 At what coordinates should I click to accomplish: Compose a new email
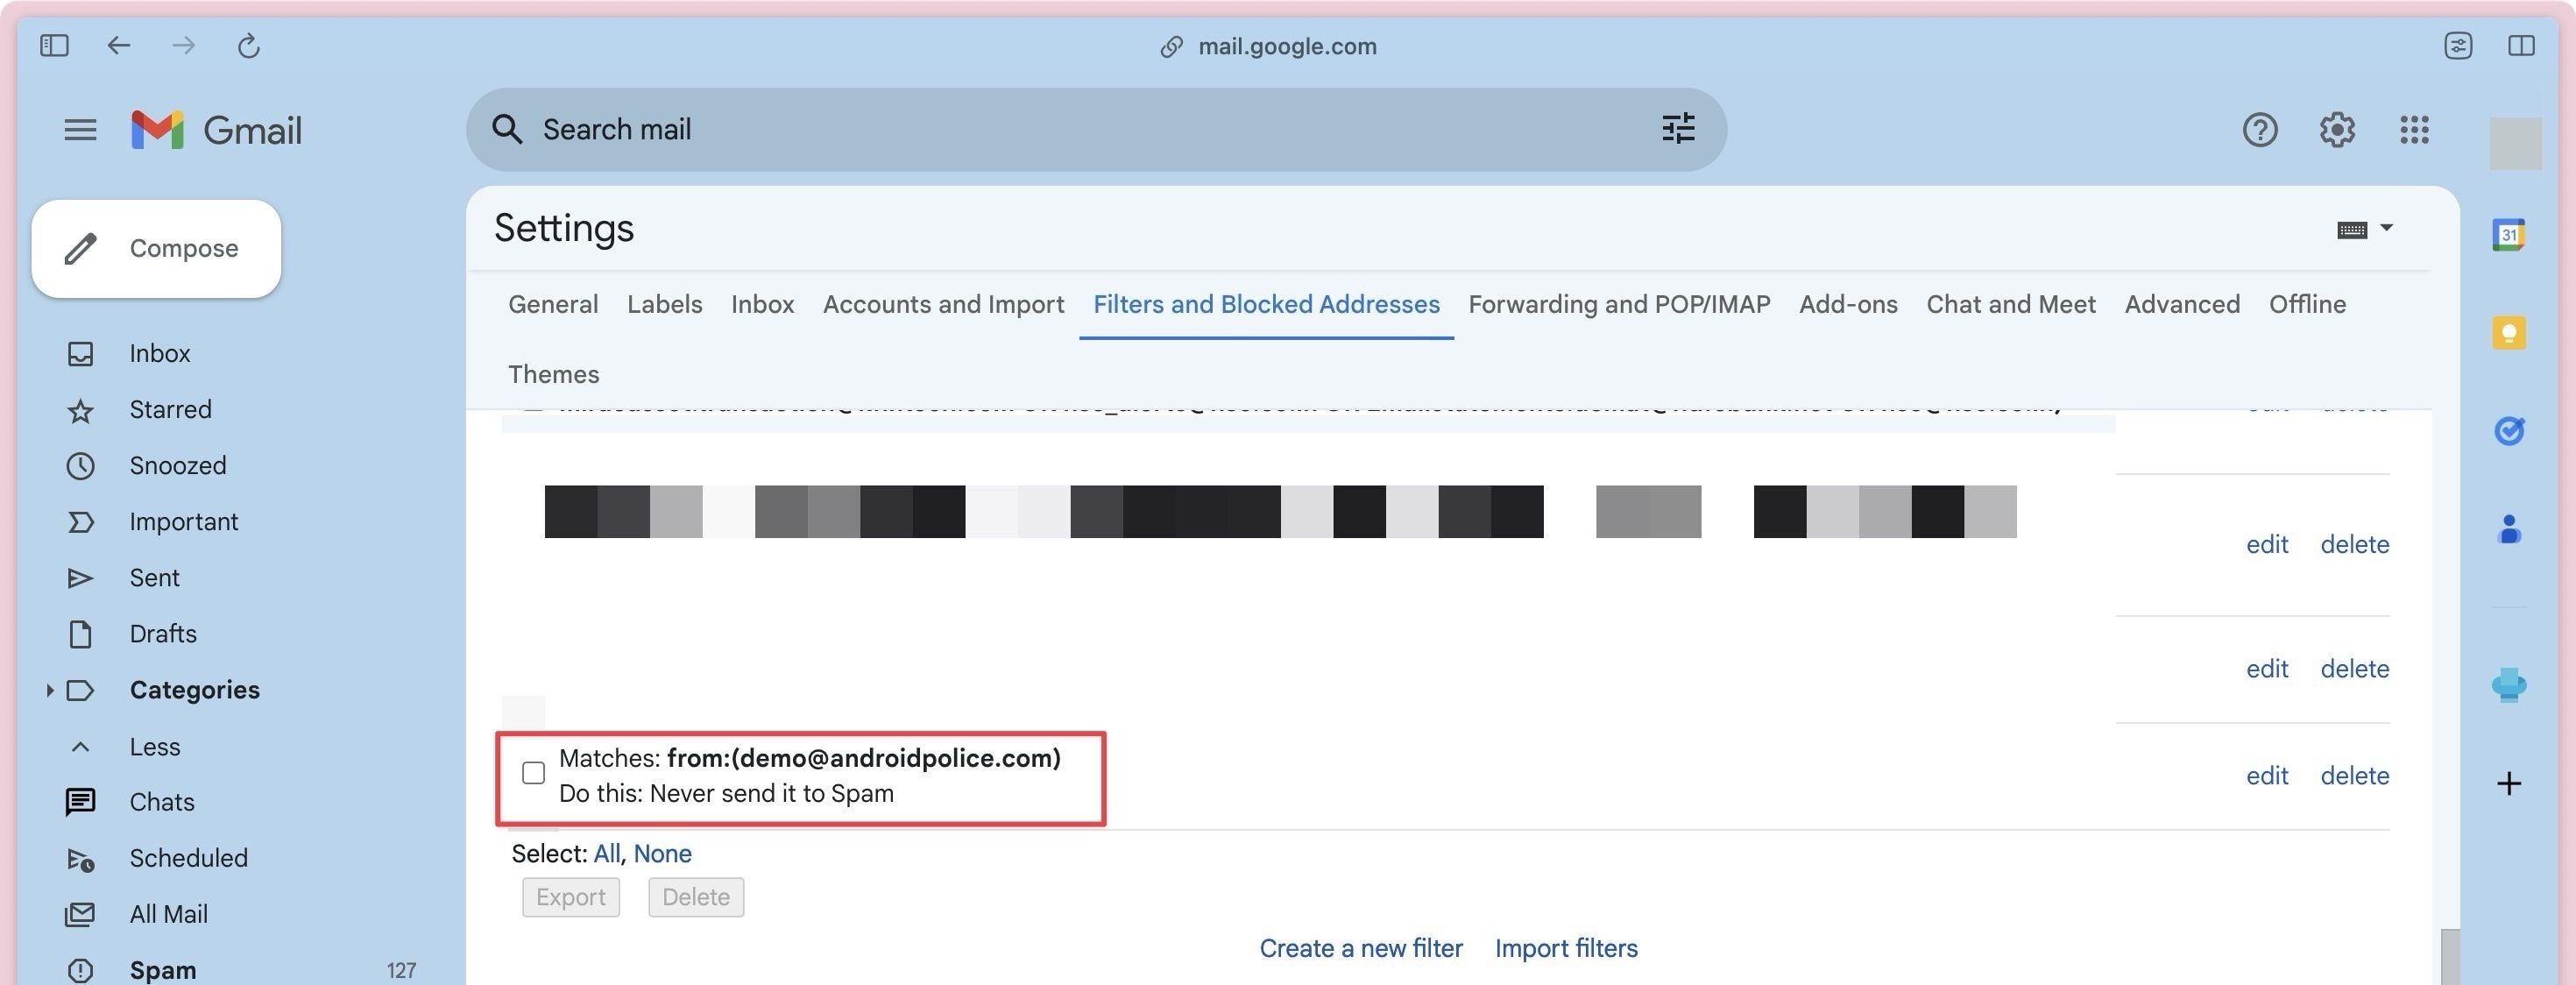tap(156, 248)
